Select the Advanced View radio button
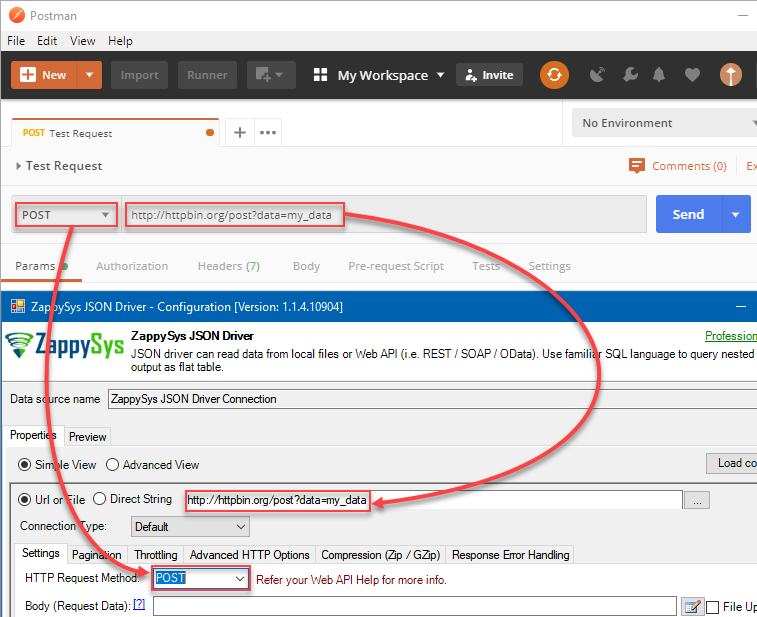This screenshot has height=617, width=757. tap(113, 465)
